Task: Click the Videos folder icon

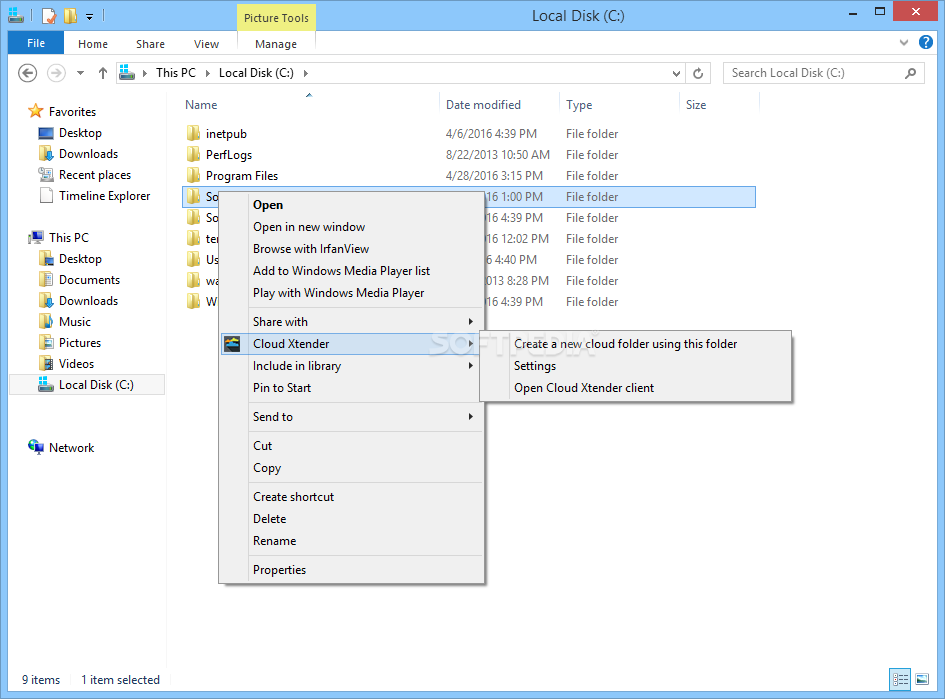Action: [46, 363]
